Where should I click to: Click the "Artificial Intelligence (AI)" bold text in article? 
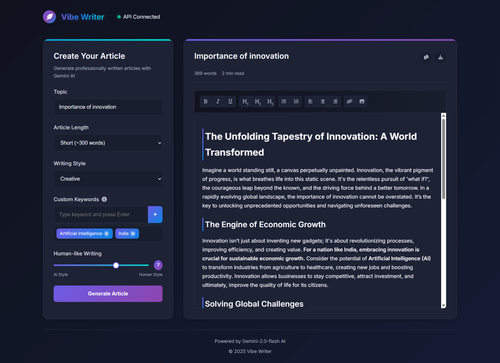click(400, 259)
